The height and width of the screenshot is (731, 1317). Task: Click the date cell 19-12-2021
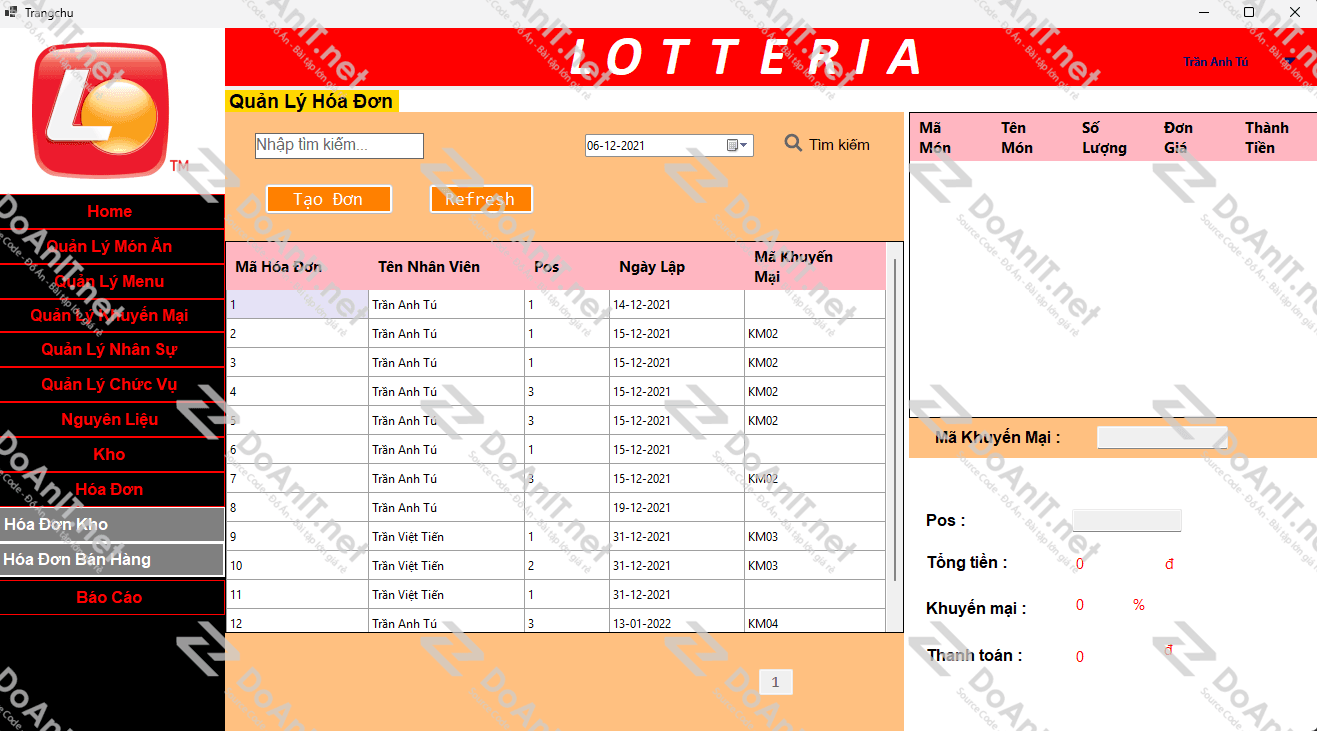(677, 508)
